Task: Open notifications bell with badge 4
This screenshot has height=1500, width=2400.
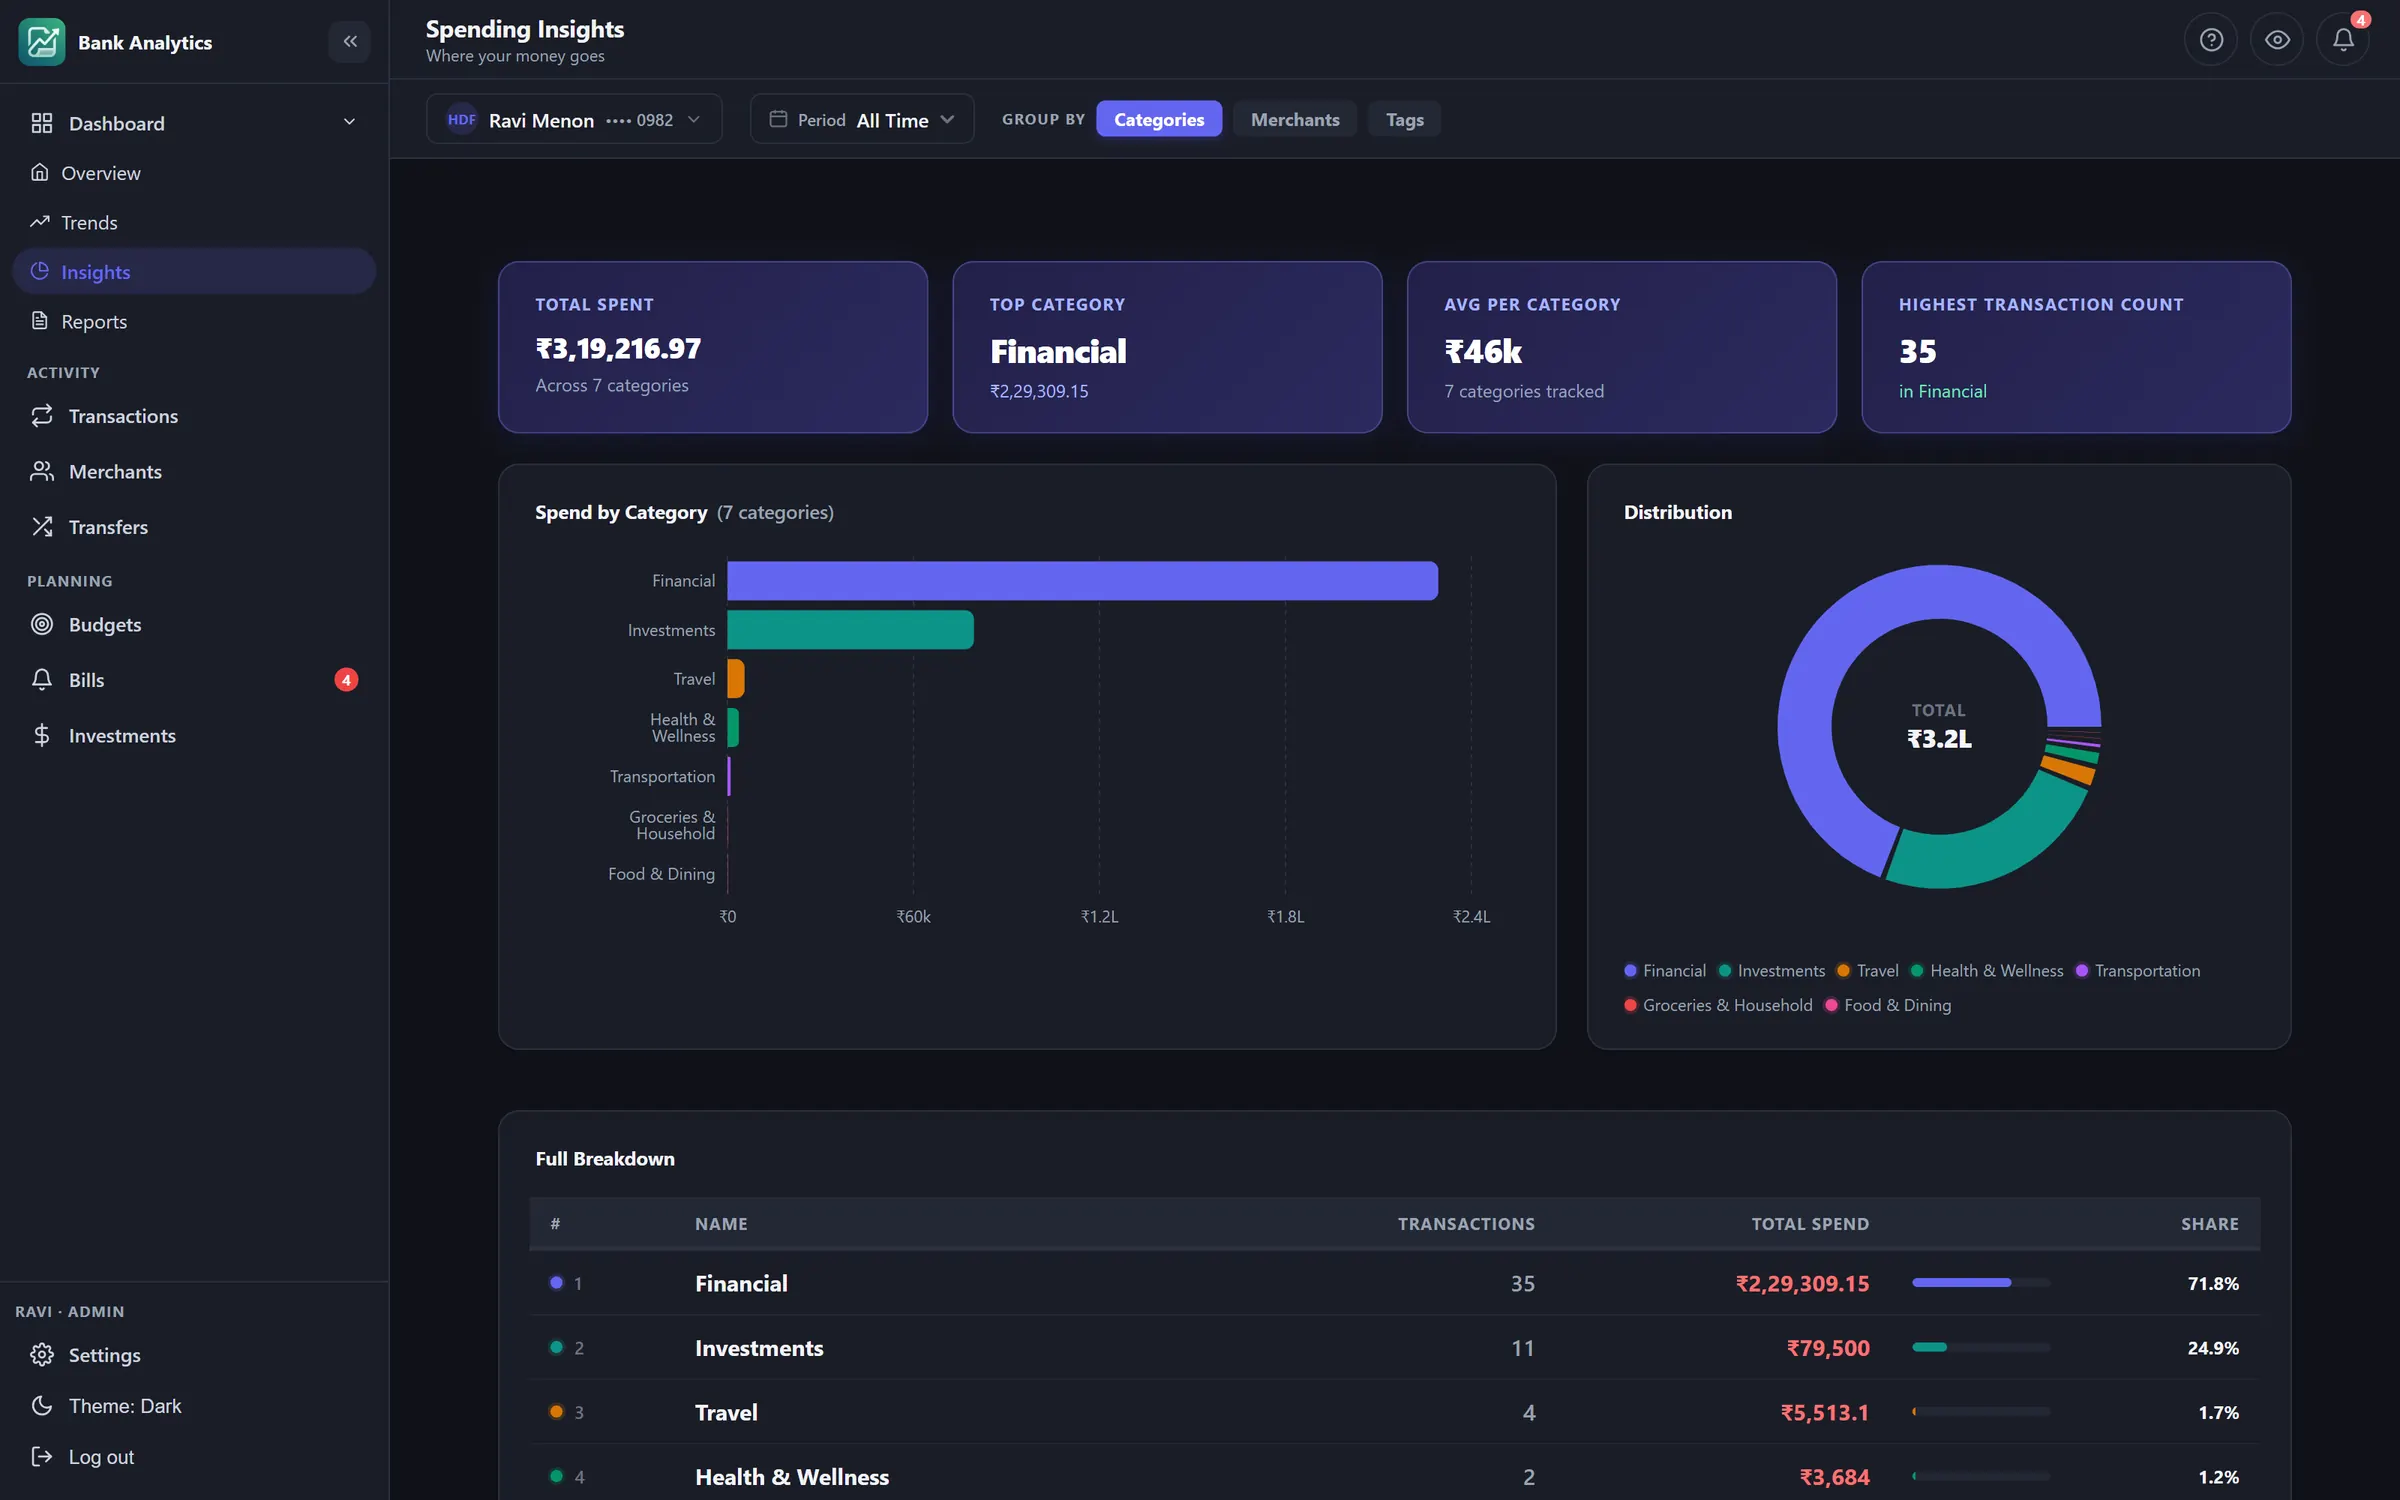Action: pyautogui.click(x=2343, y=40)
